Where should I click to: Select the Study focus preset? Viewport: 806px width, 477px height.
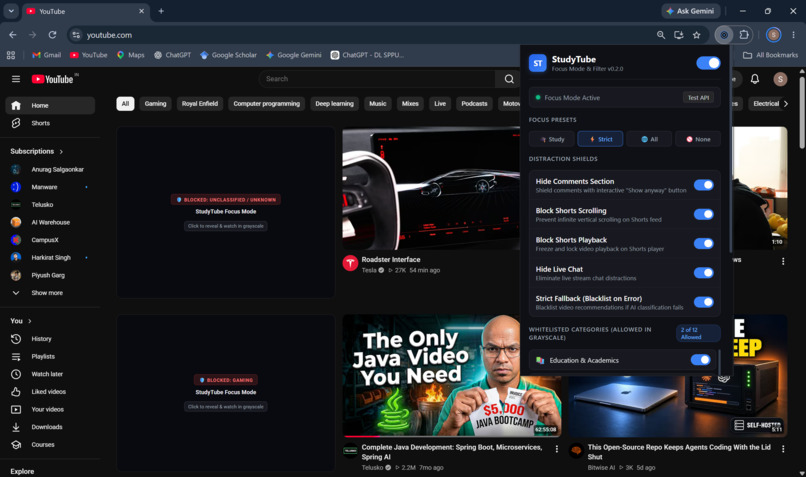(x=552, y=139)
